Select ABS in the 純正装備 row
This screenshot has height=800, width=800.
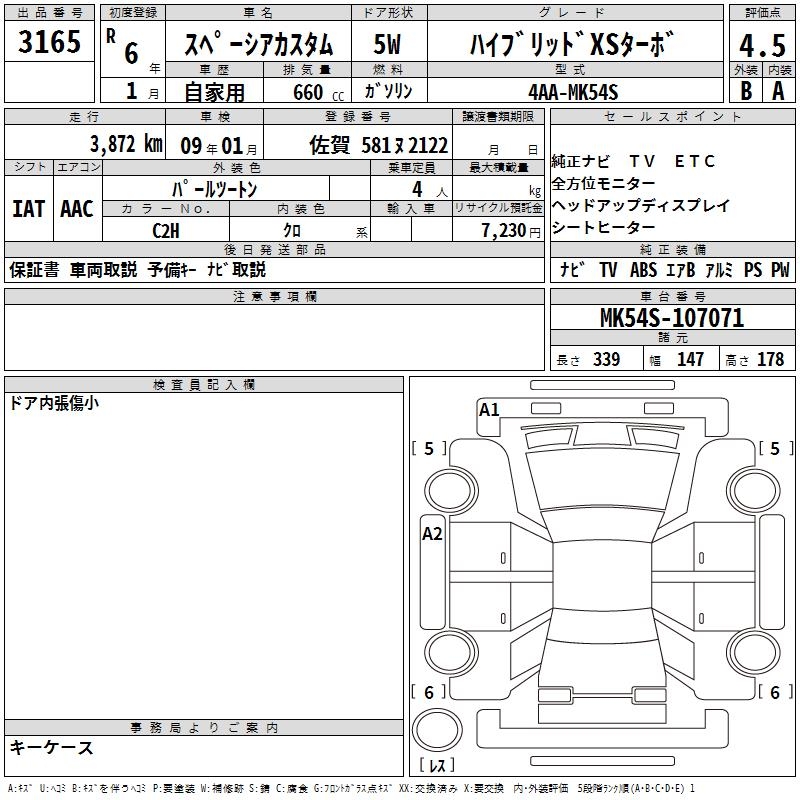643,269
